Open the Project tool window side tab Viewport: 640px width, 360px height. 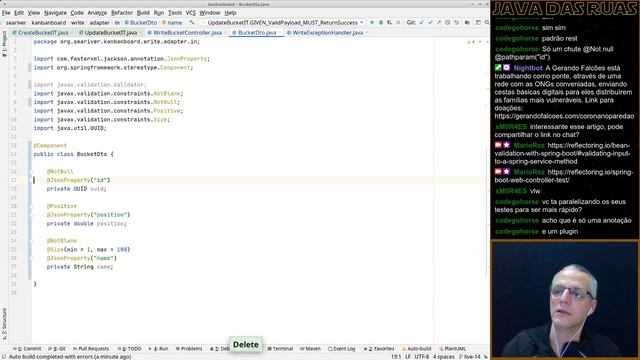coord(4,44)
